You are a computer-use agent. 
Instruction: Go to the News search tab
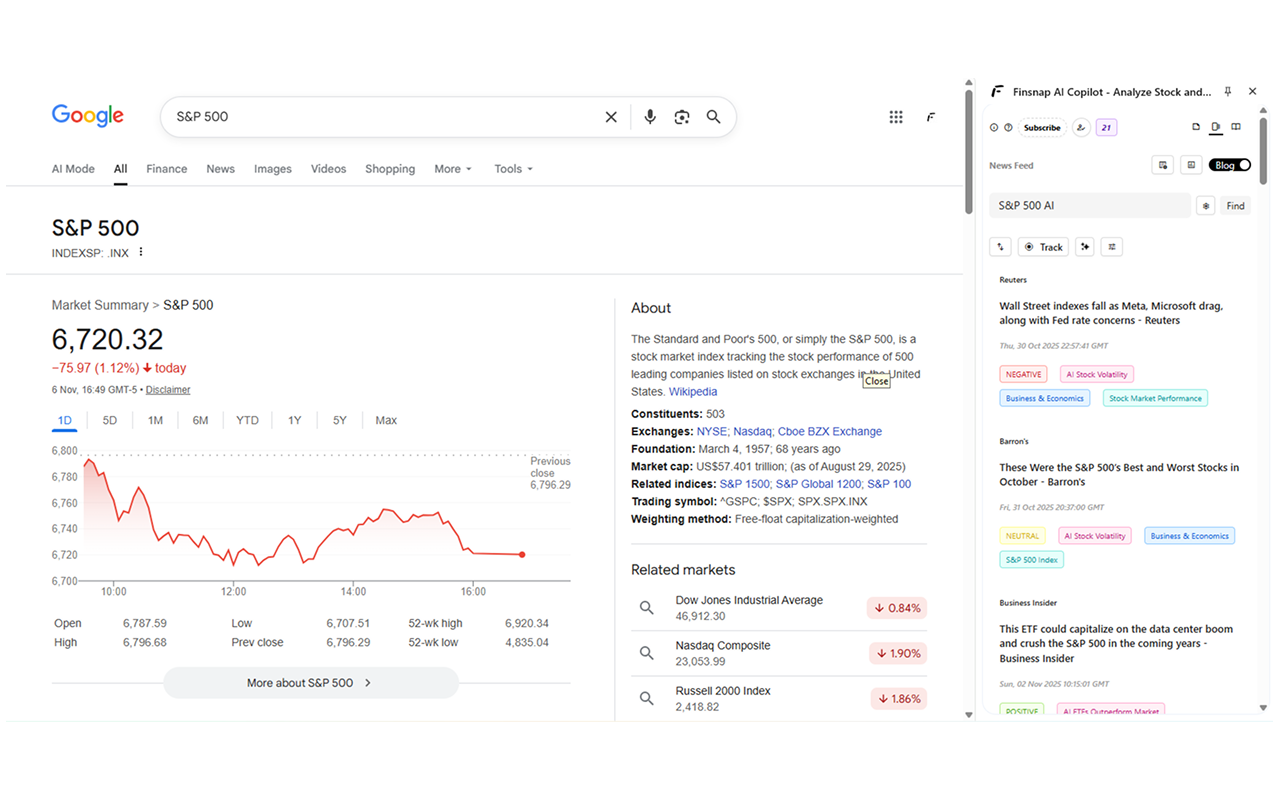pyautogui.click(x=220, y=169)
